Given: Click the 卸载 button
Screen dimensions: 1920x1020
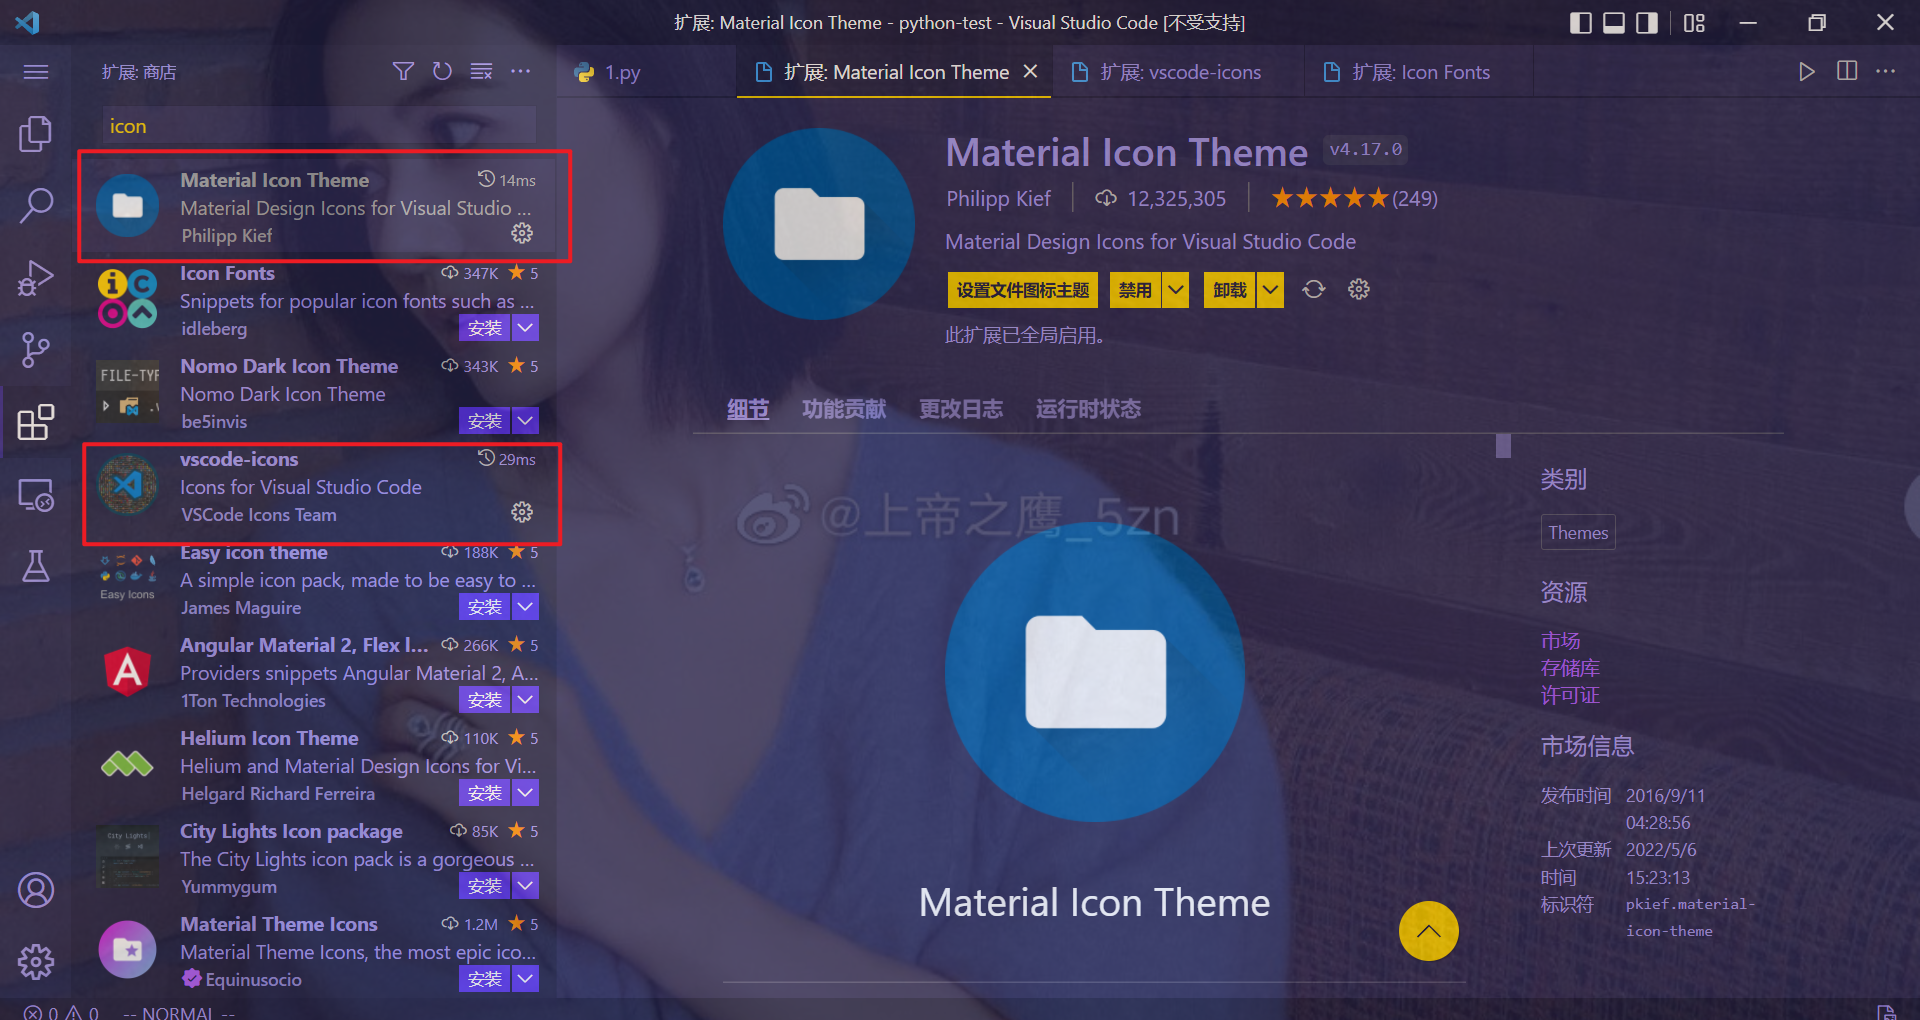Looking at the screenshot, I should (x=1230, y=290).
